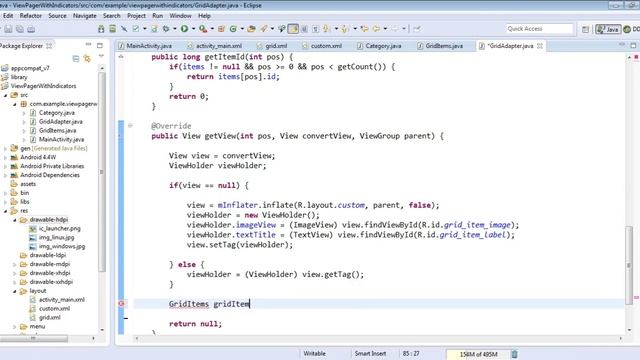Toggle Block Selection Mode icon
The width and height of the screenshot is (640, 360).
click(x=304, y=29)
